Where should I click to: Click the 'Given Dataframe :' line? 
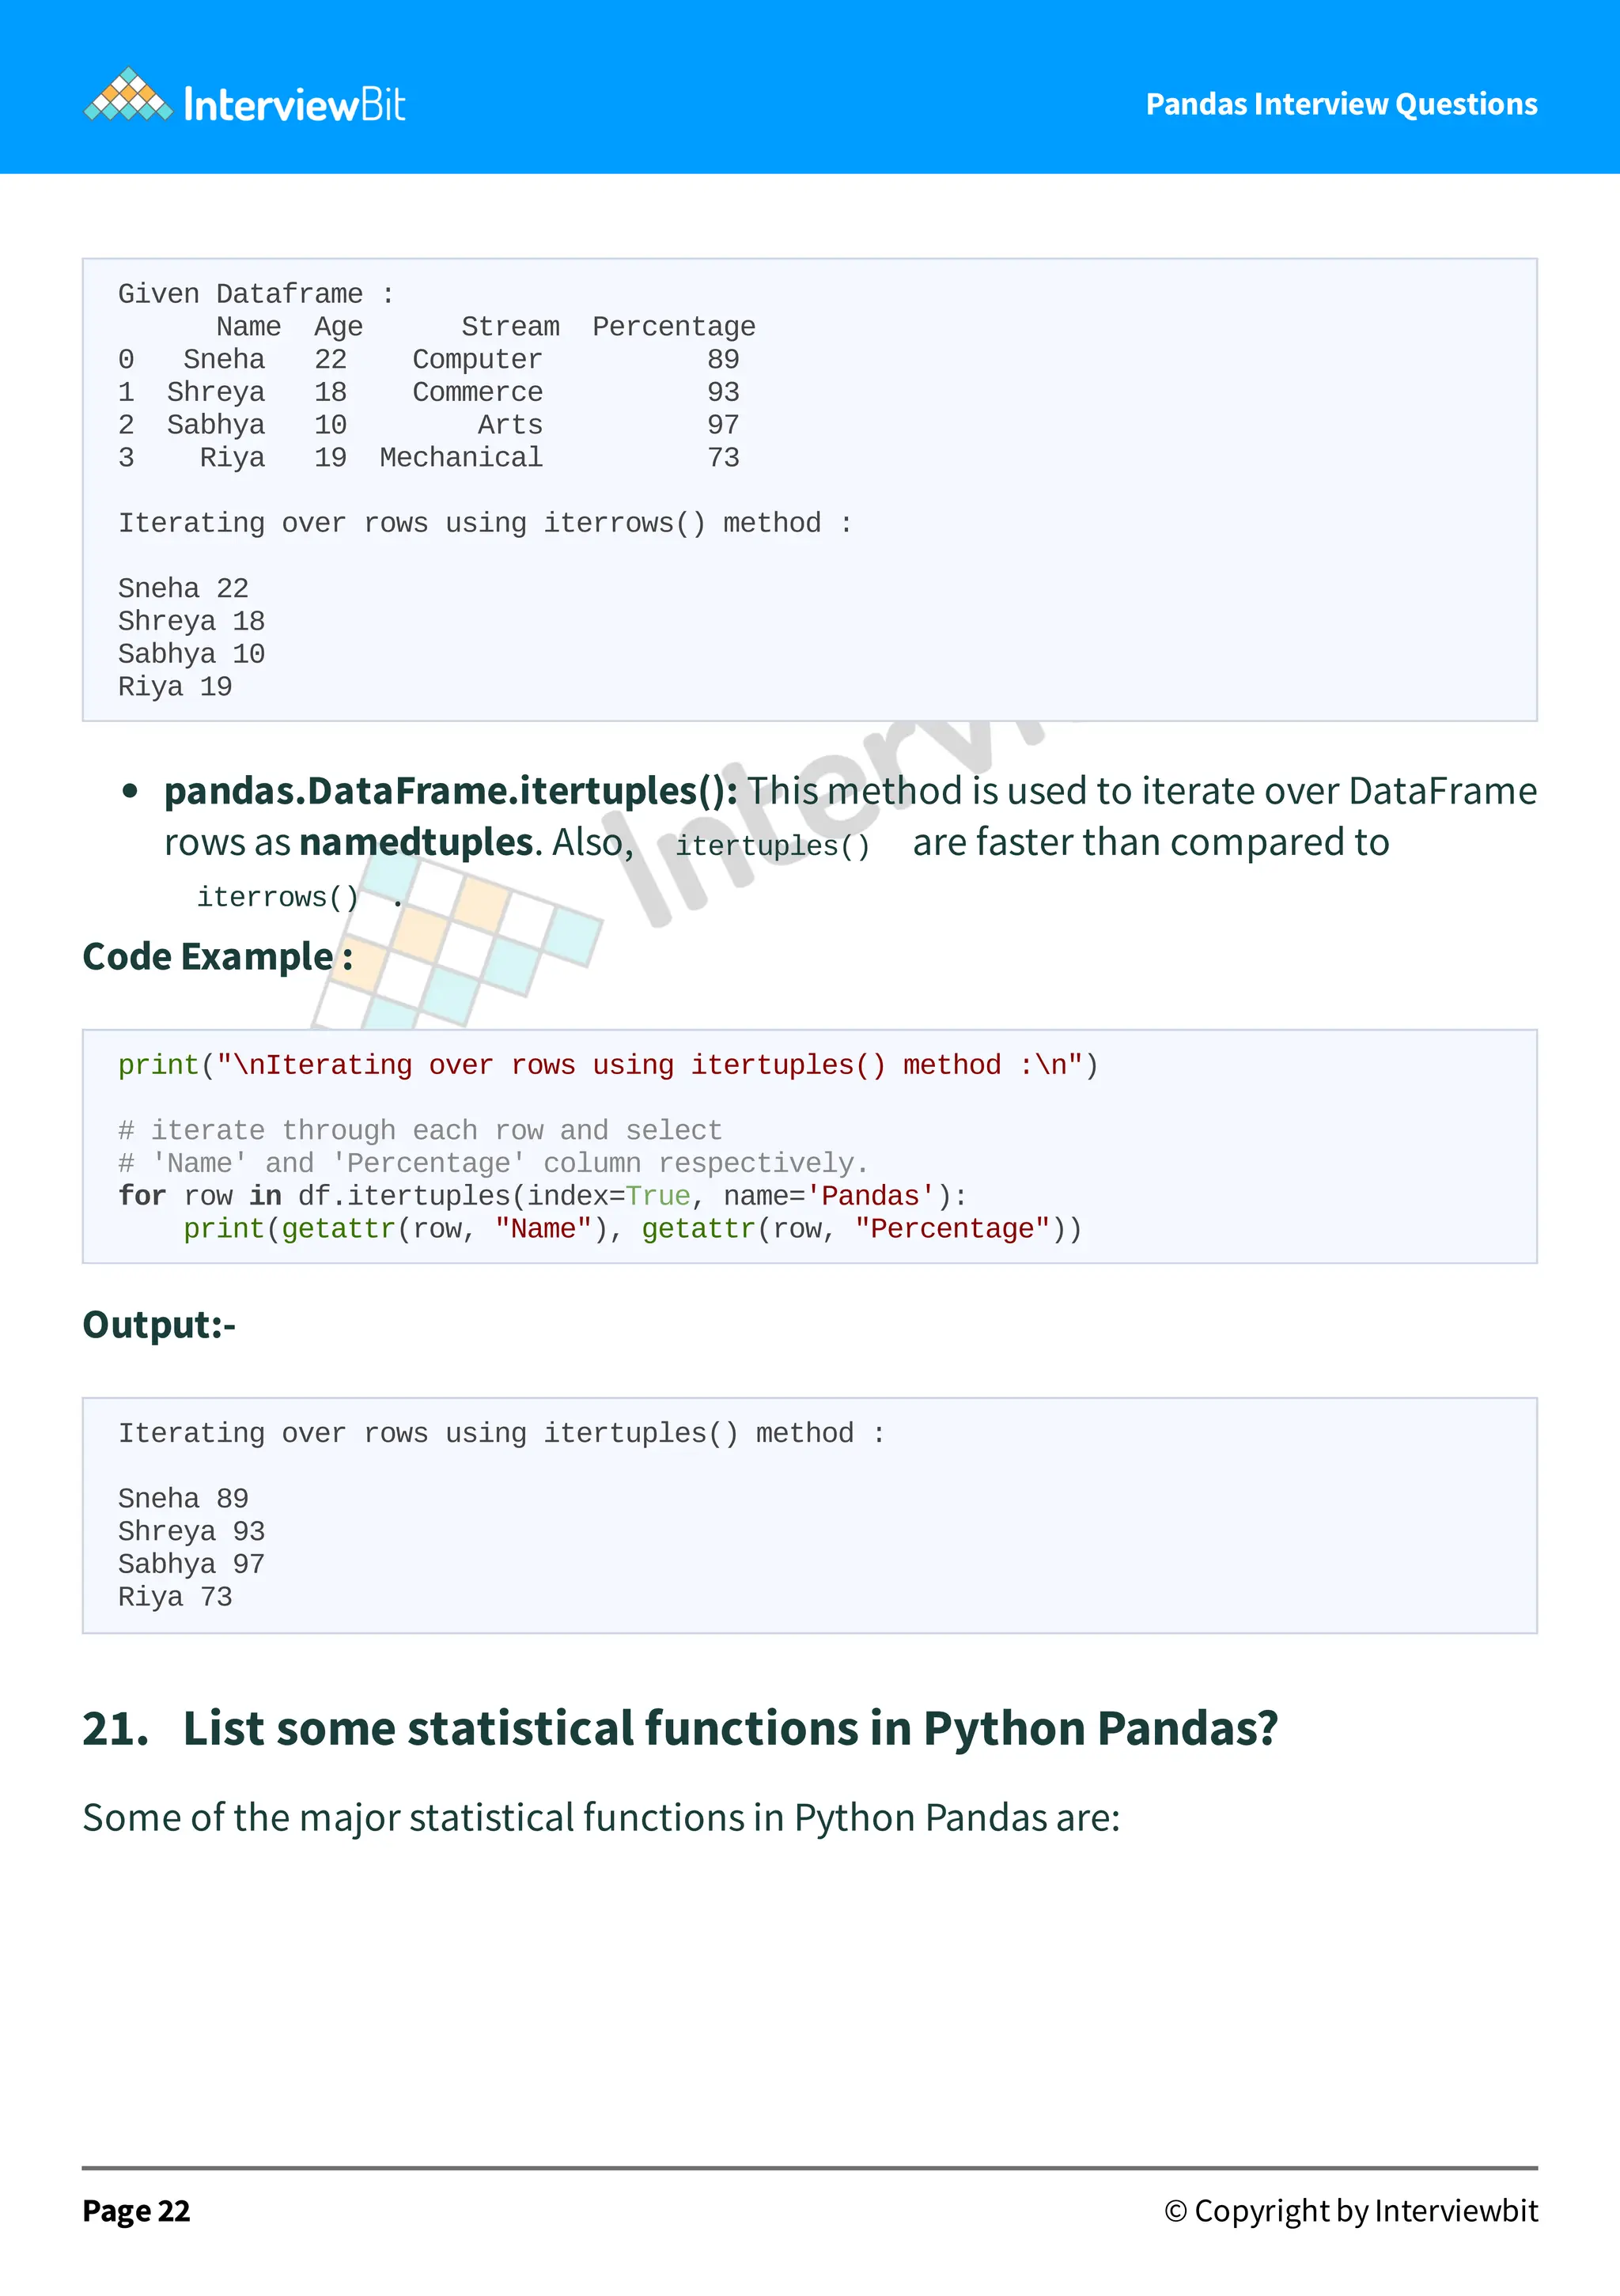[x=256, y=294]
